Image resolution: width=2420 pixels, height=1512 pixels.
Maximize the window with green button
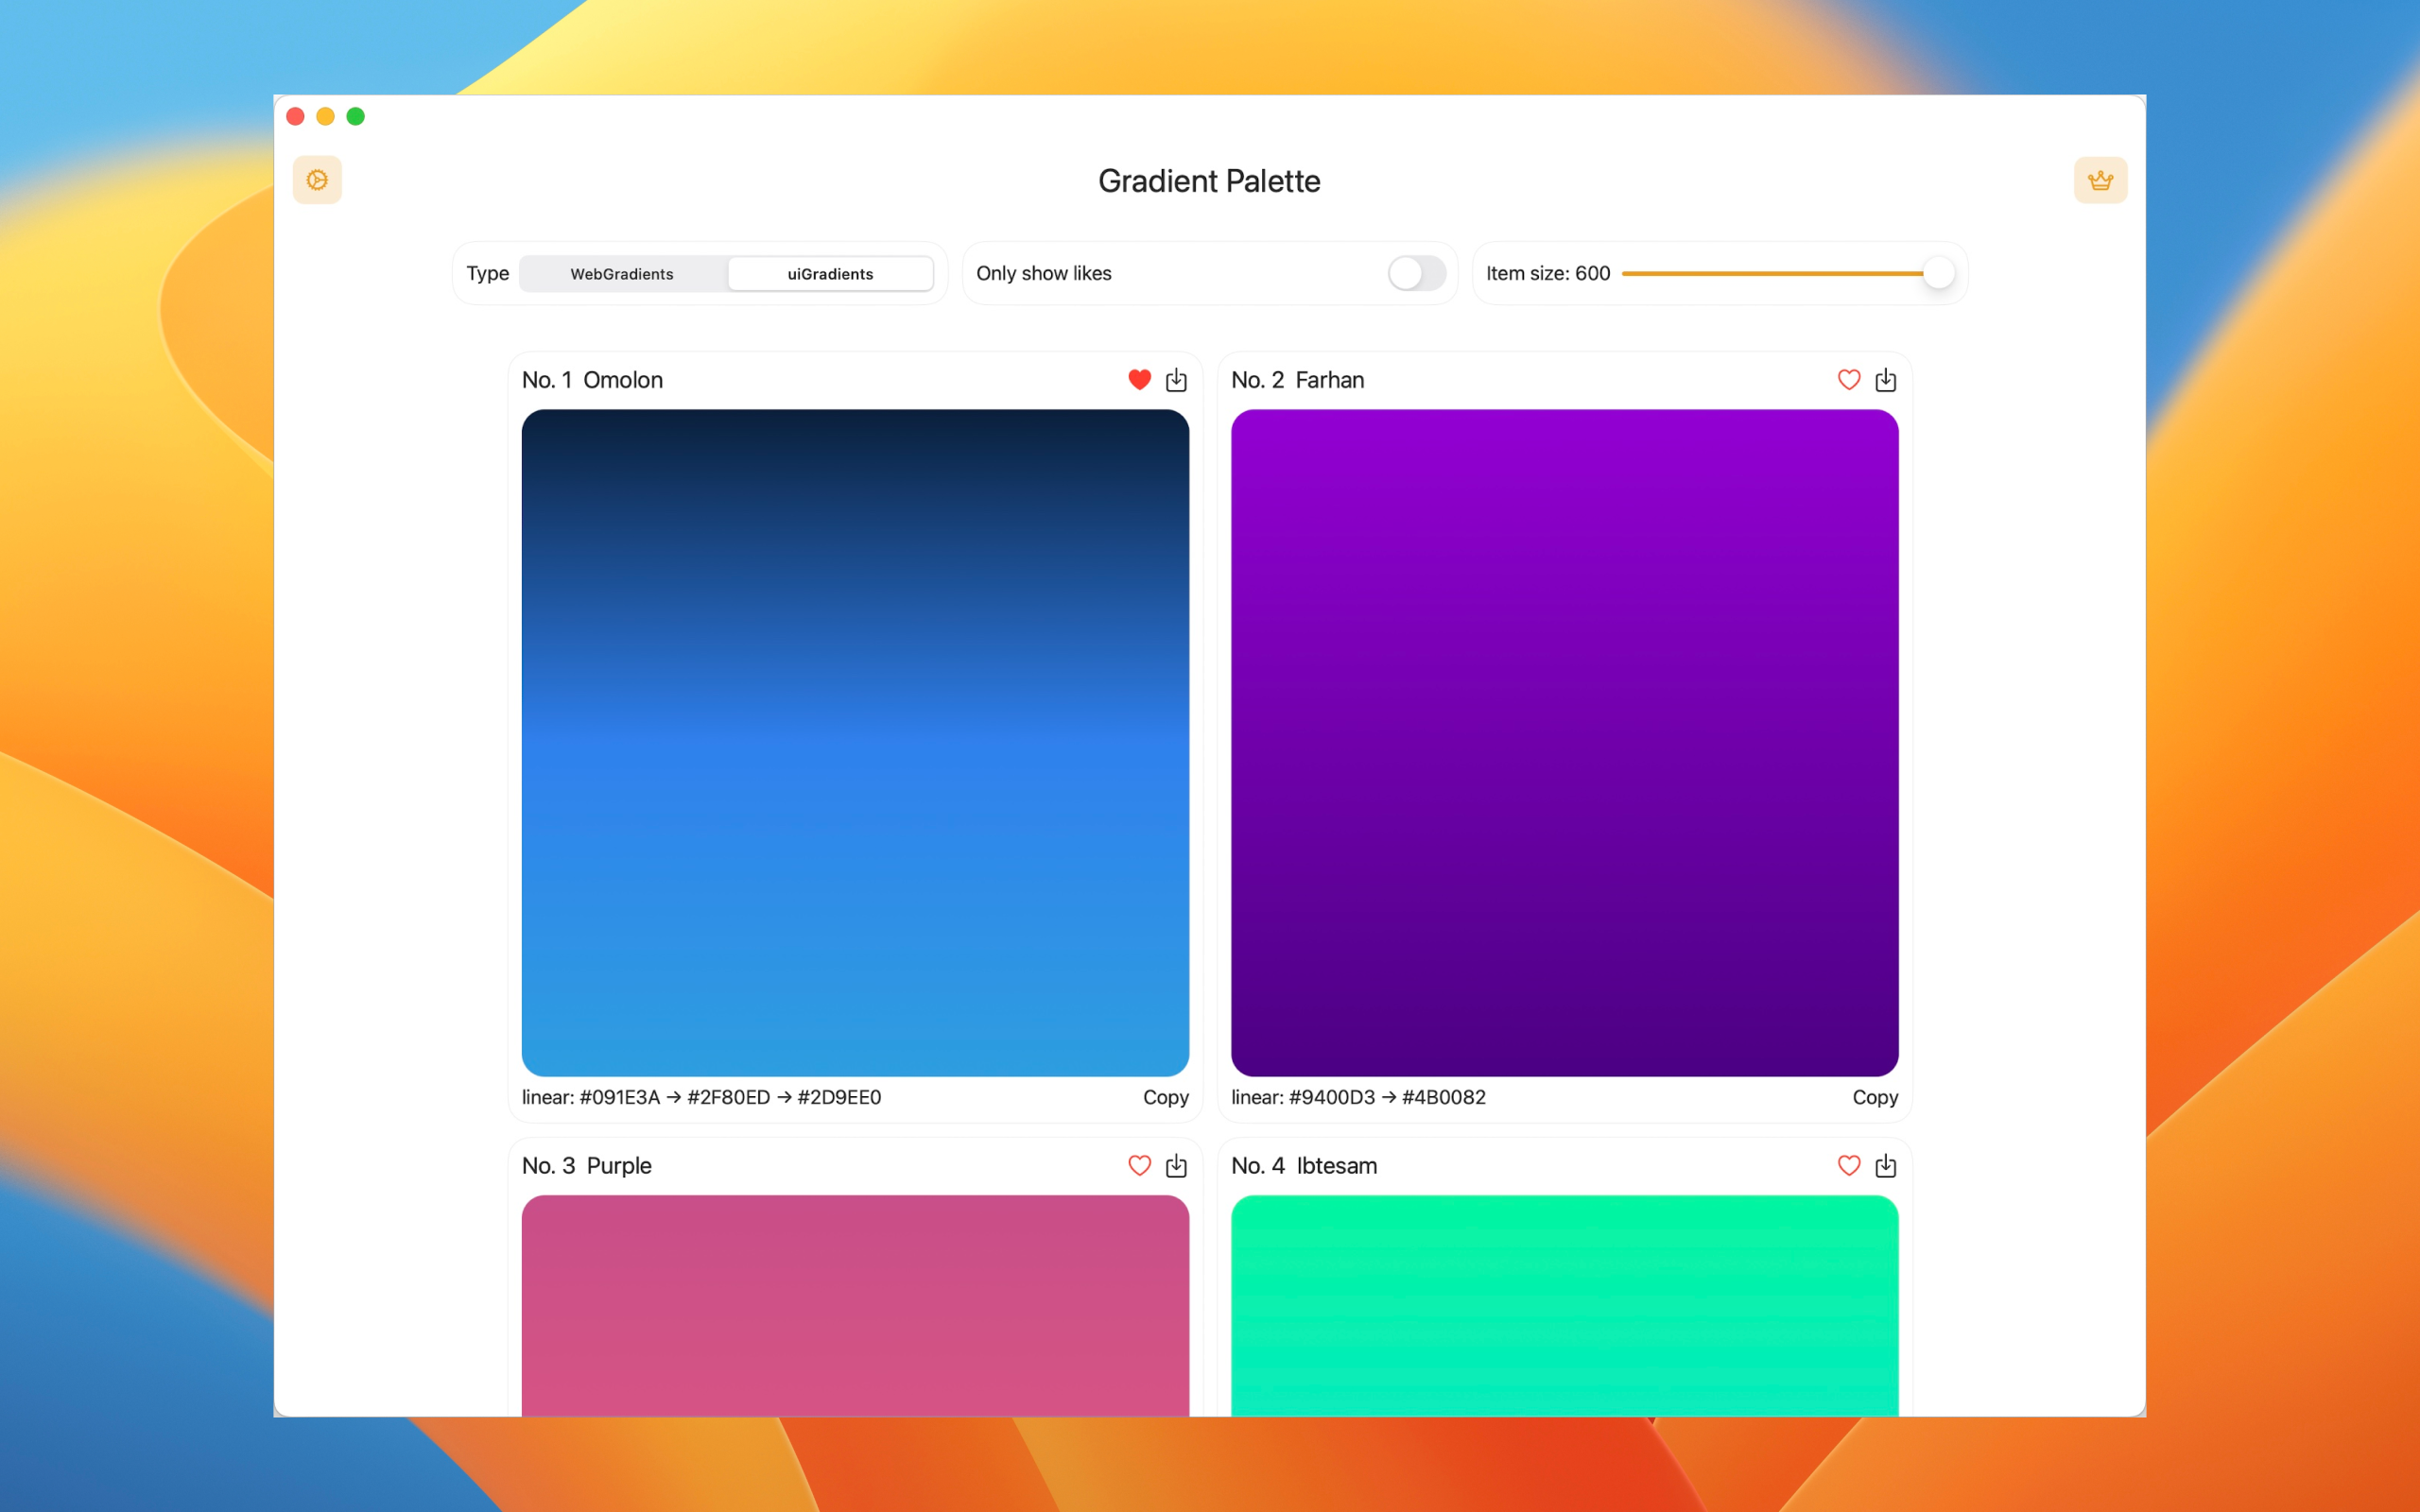355,116
